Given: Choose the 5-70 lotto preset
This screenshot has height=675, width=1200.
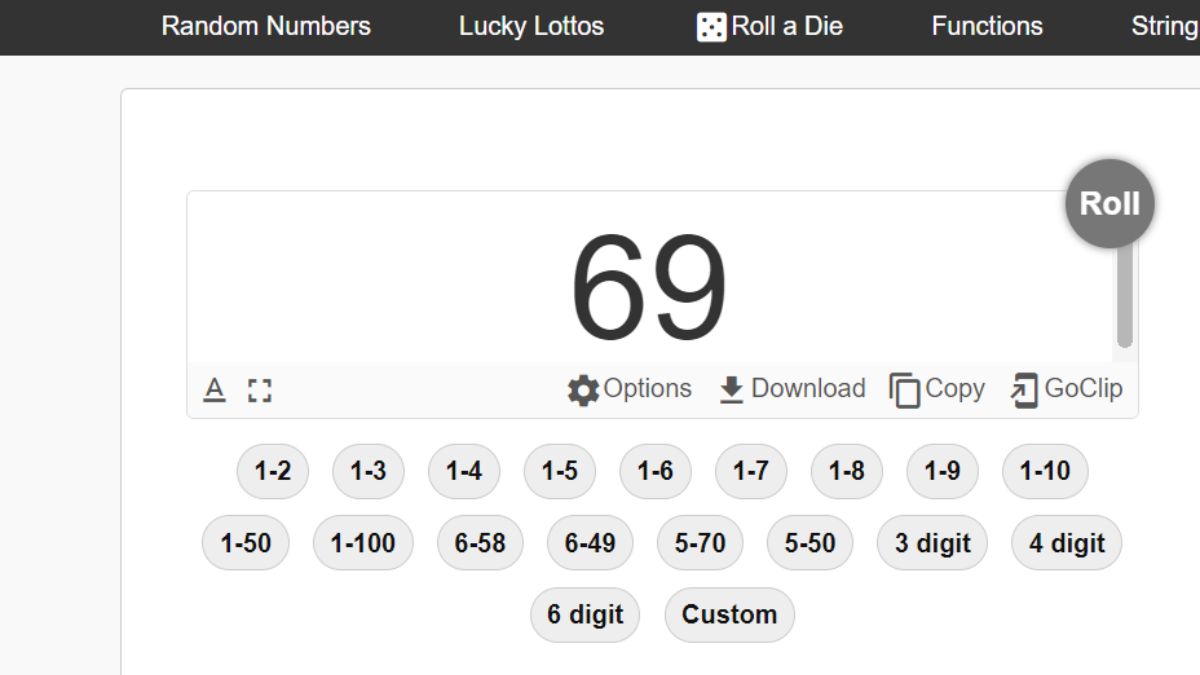Looking at the screenshot, I should tap(700, 543).
